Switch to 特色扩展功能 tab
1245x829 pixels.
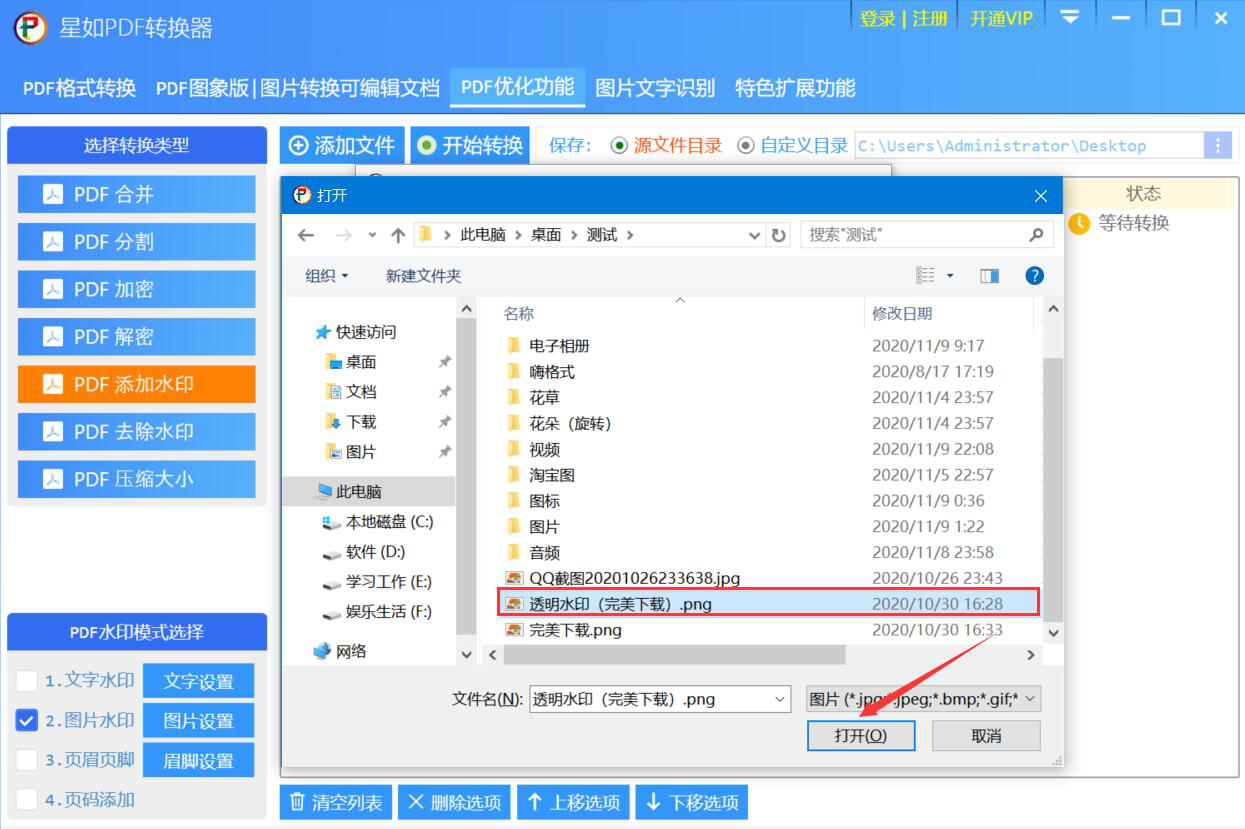pyautogui.click(x=795, y=88)
